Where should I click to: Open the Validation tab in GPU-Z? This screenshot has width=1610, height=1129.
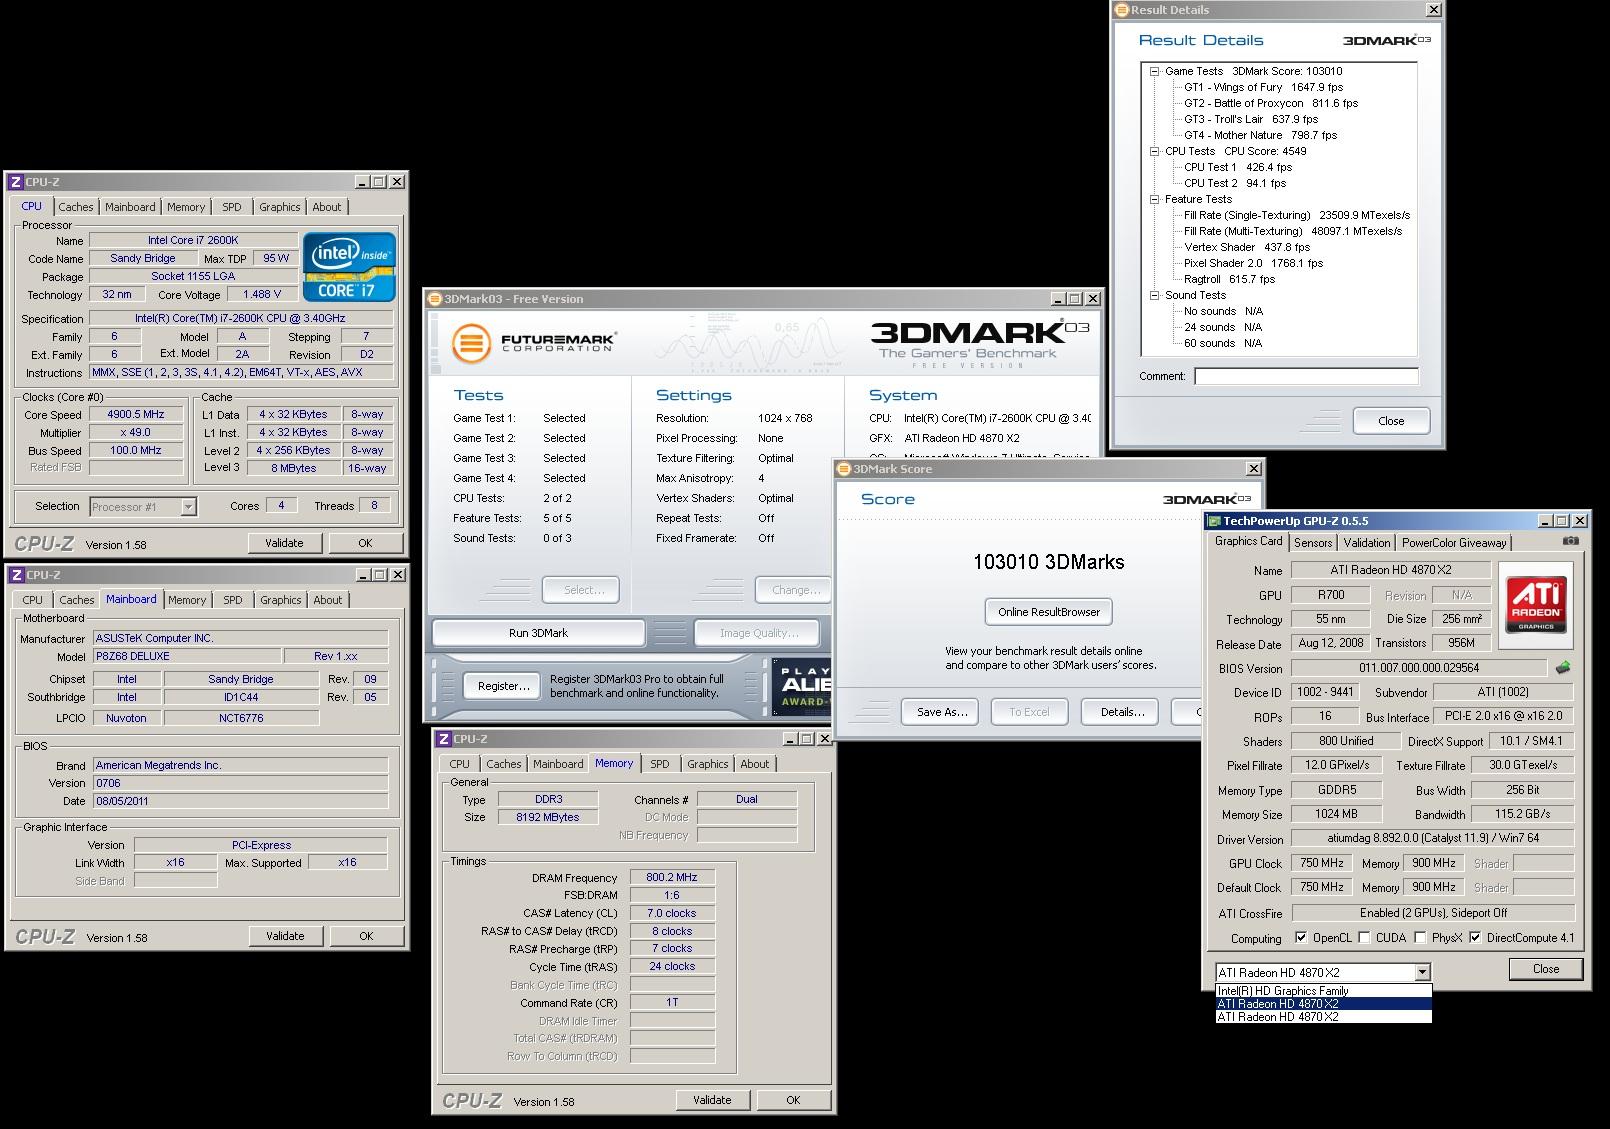pyautogui.click(x=1366, y=543)
